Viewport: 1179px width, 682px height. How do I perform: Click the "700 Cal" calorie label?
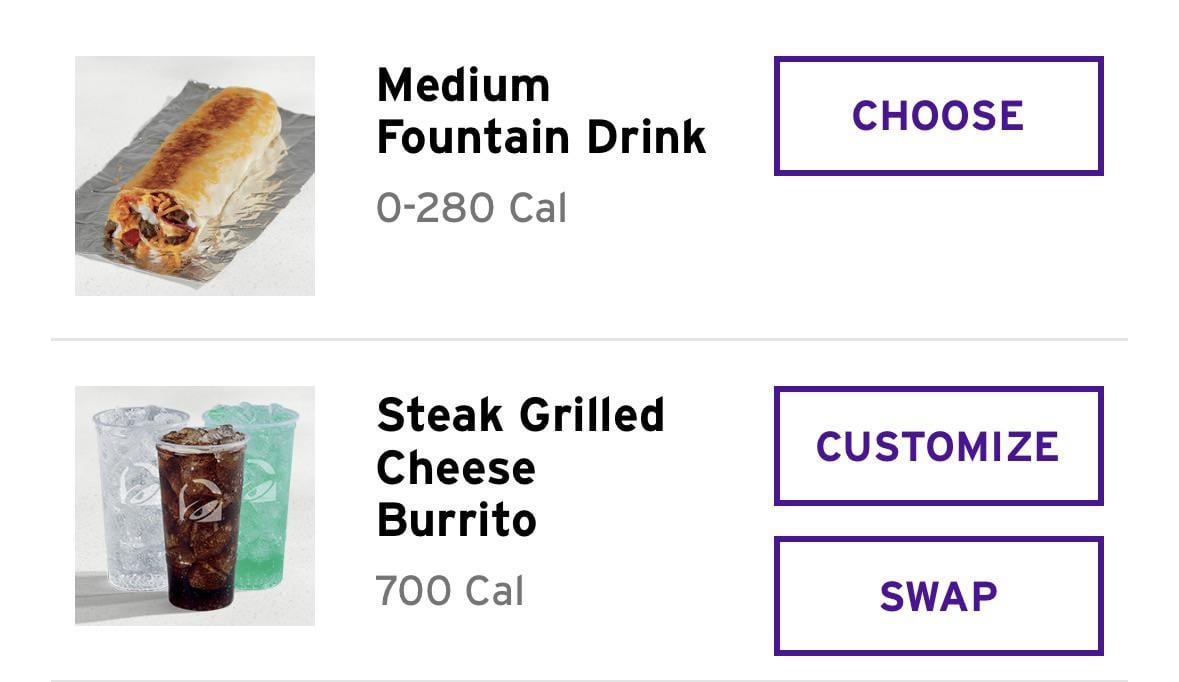click(x=449, y=591)
